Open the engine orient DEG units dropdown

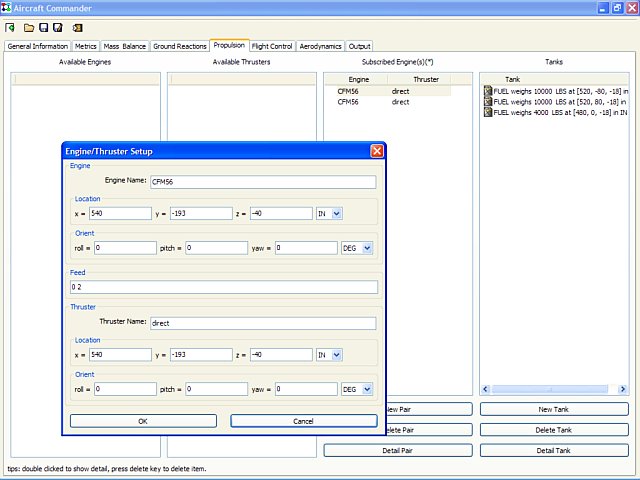tap(367, 248)
